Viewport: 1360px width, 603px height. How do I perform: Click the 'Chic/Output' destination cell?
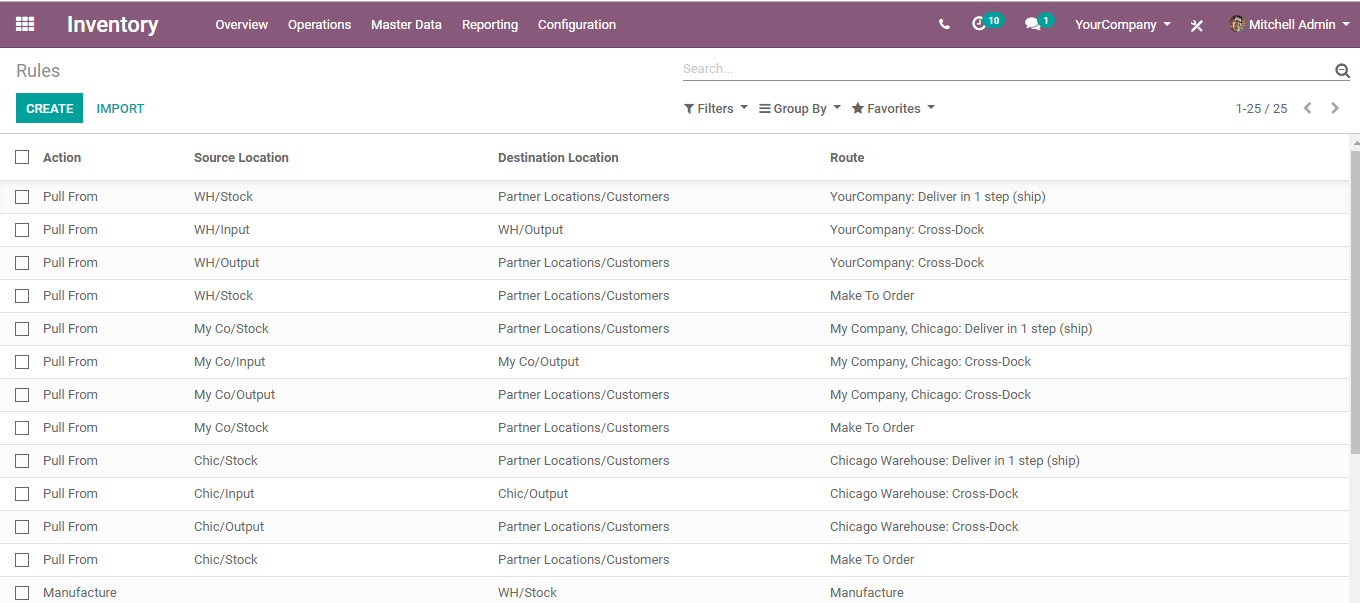click(x=533, y=494)
